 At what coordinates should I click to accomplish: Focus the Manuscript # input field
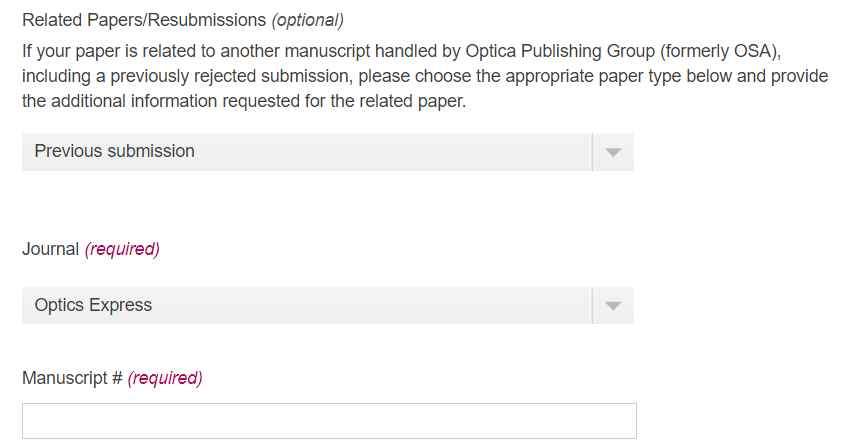point(329,421)
